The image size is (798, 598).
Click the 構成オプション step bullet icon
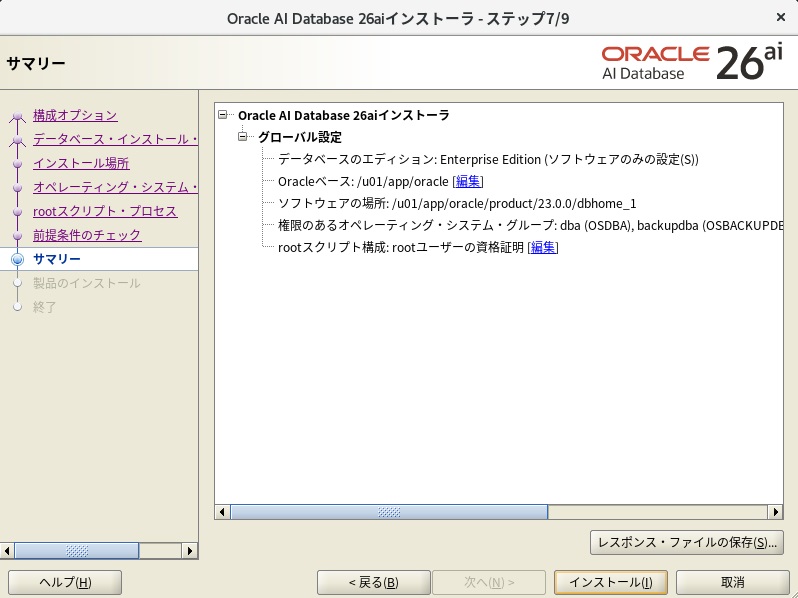pos(17,116)
